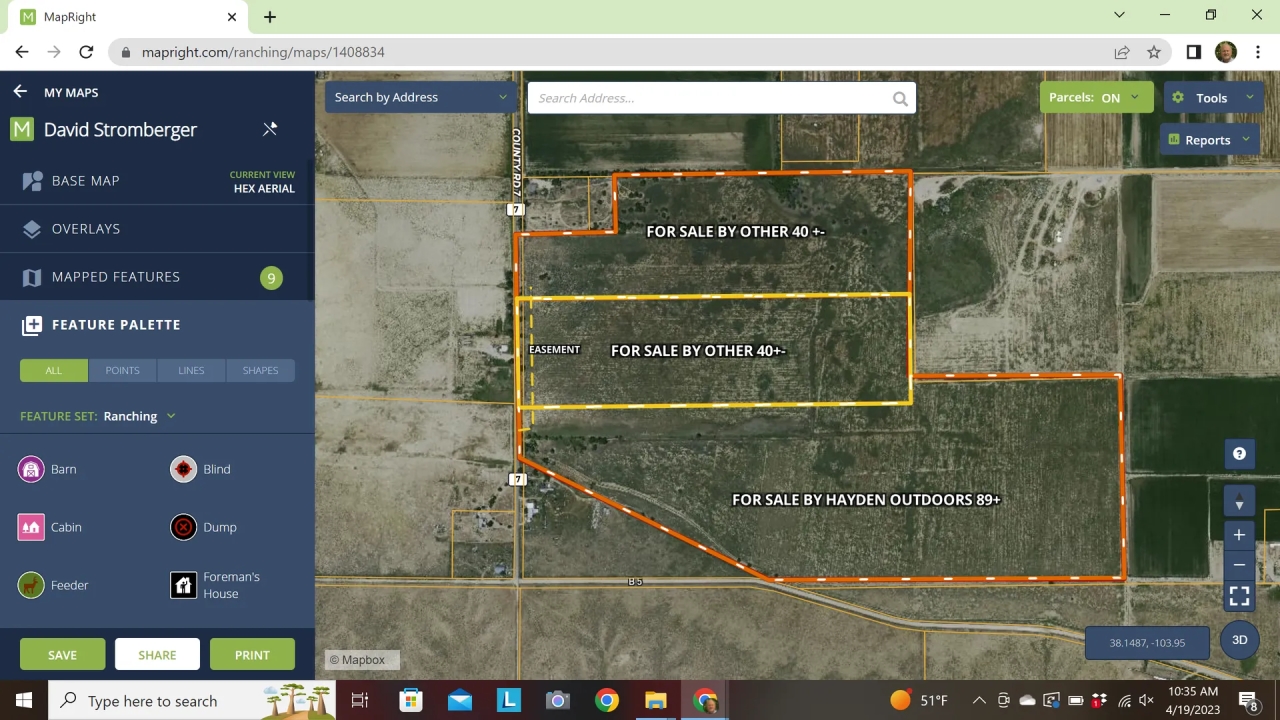Open Microsoft Store from taskbar
This screenshot has width=1280, height=720.
pos(411,701)
